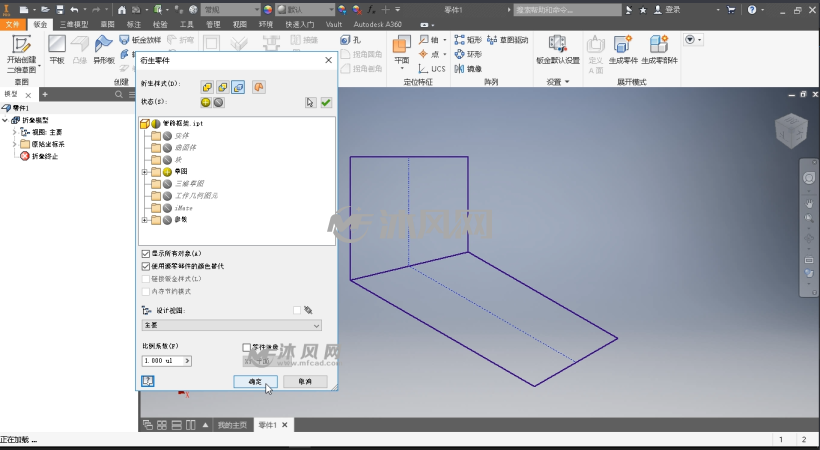Open the 设计视图 主要 dropdown
The width and height of the screenshot is (820, 450).
pos(232,325)
